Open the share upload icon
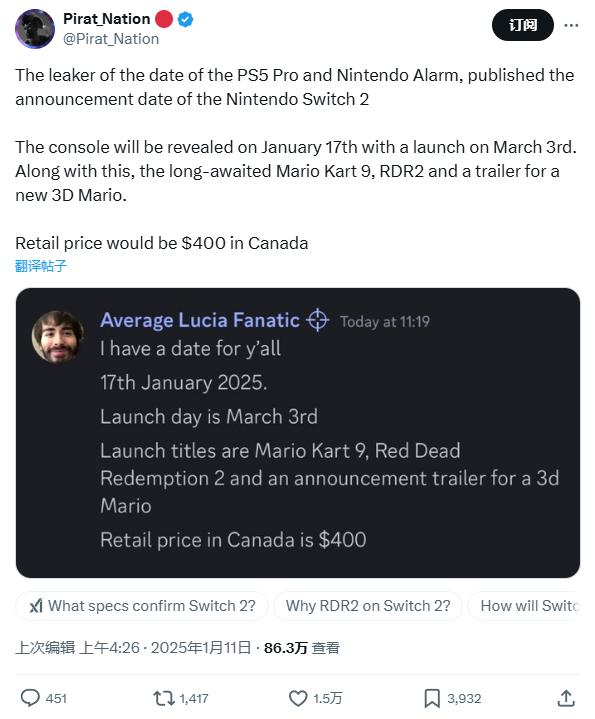The height and width of the screenshot is (719, 595). 566,698
